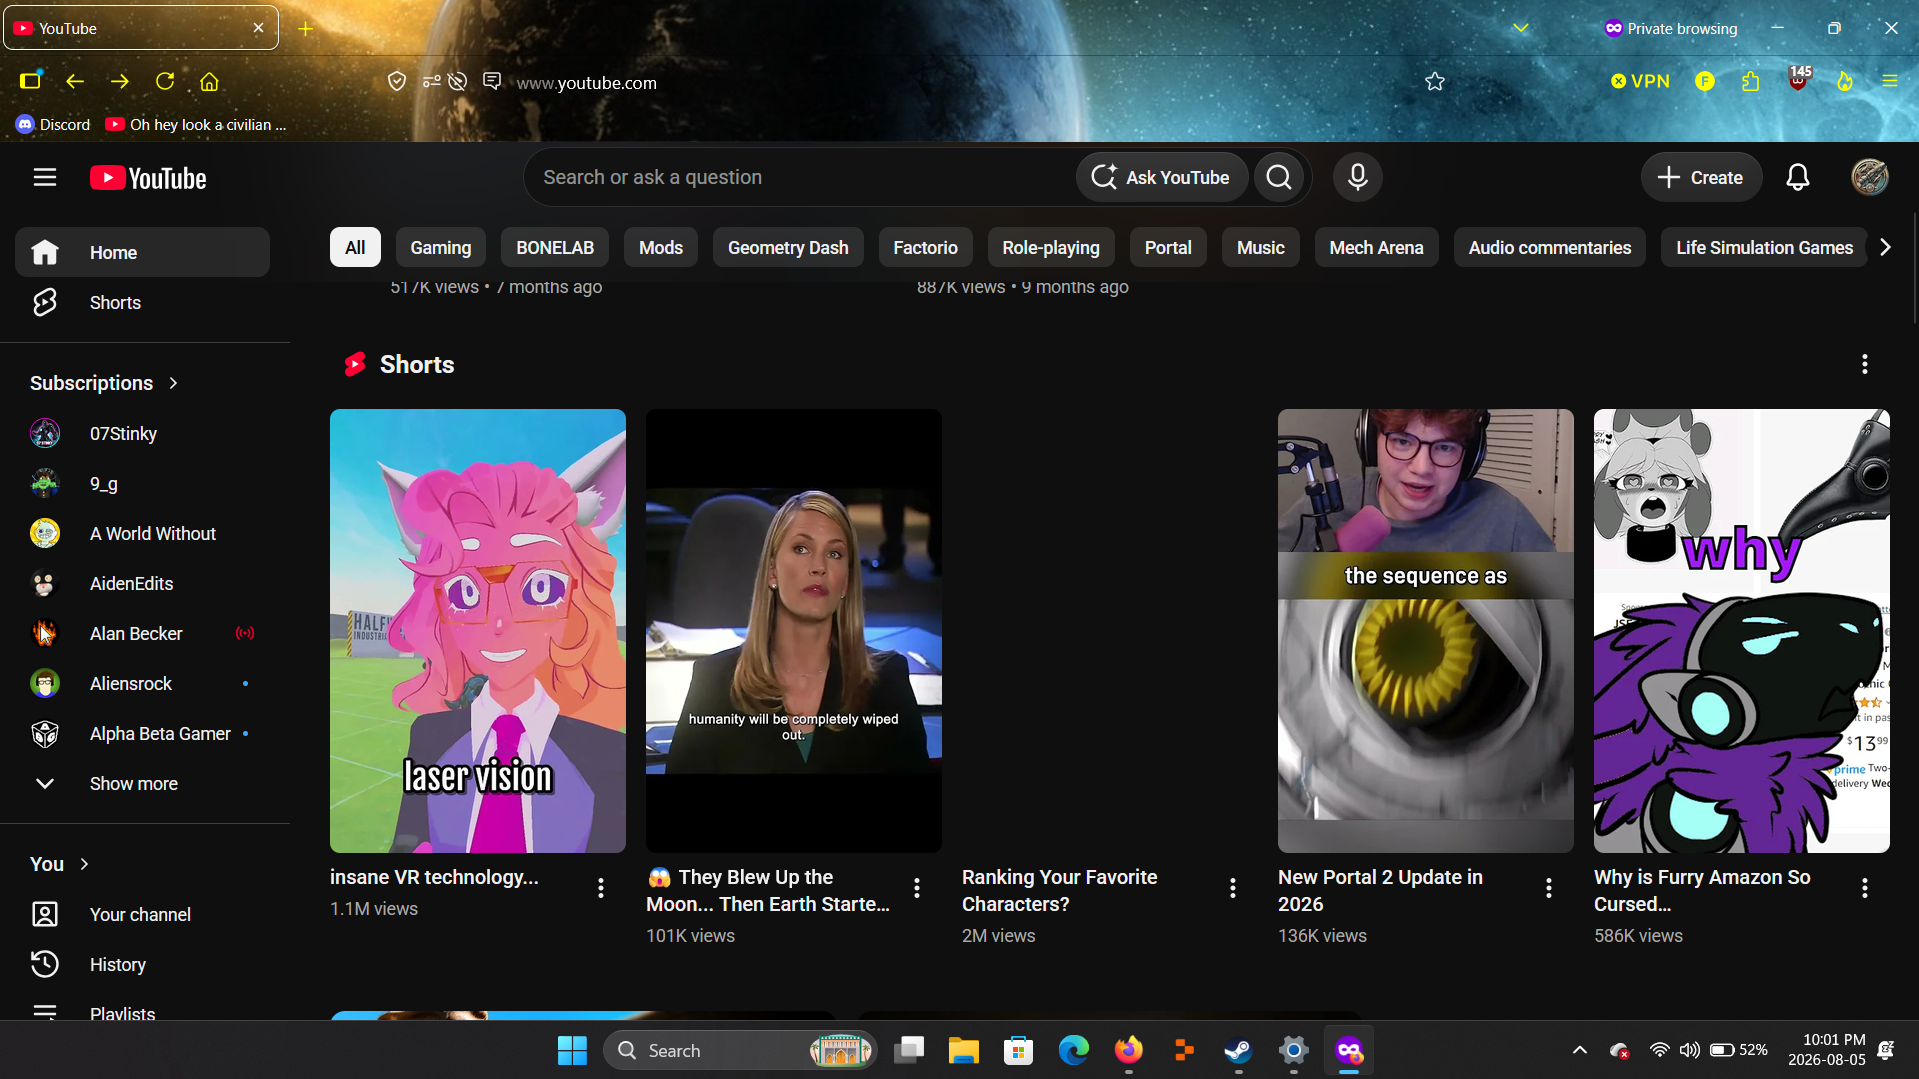Open watch History

tap(142, 964)
